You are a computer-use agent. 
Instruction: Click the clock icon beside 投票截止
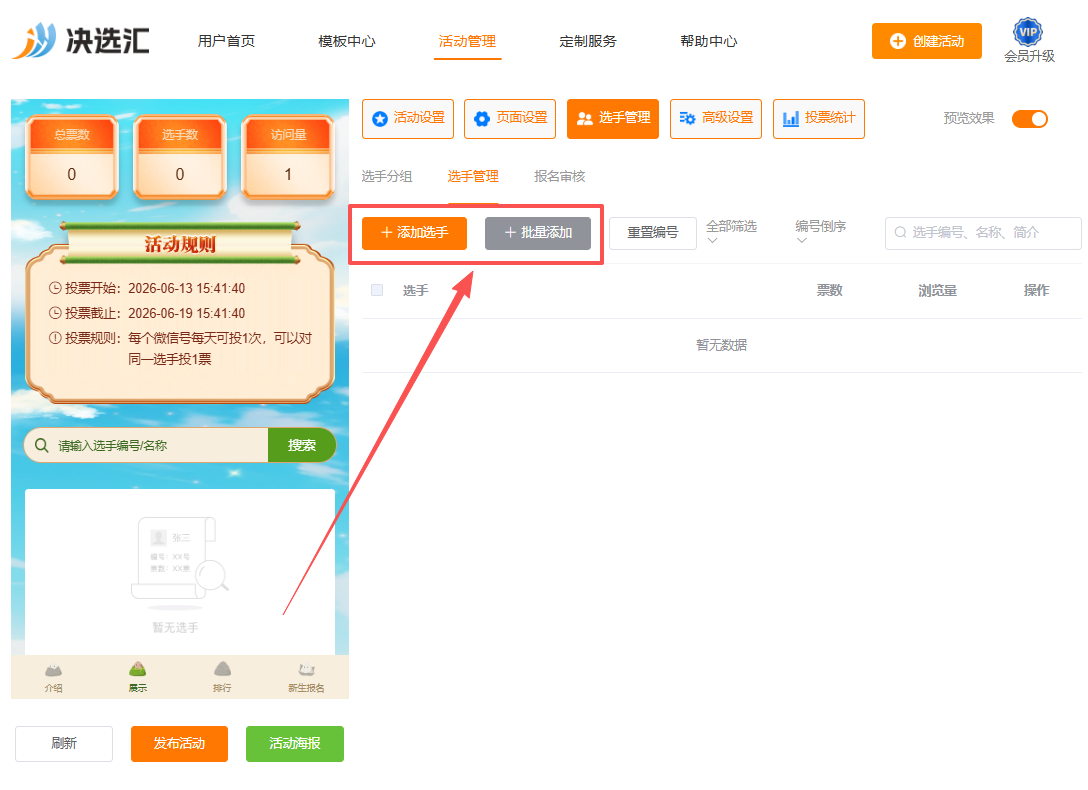(x=55, y=313)
